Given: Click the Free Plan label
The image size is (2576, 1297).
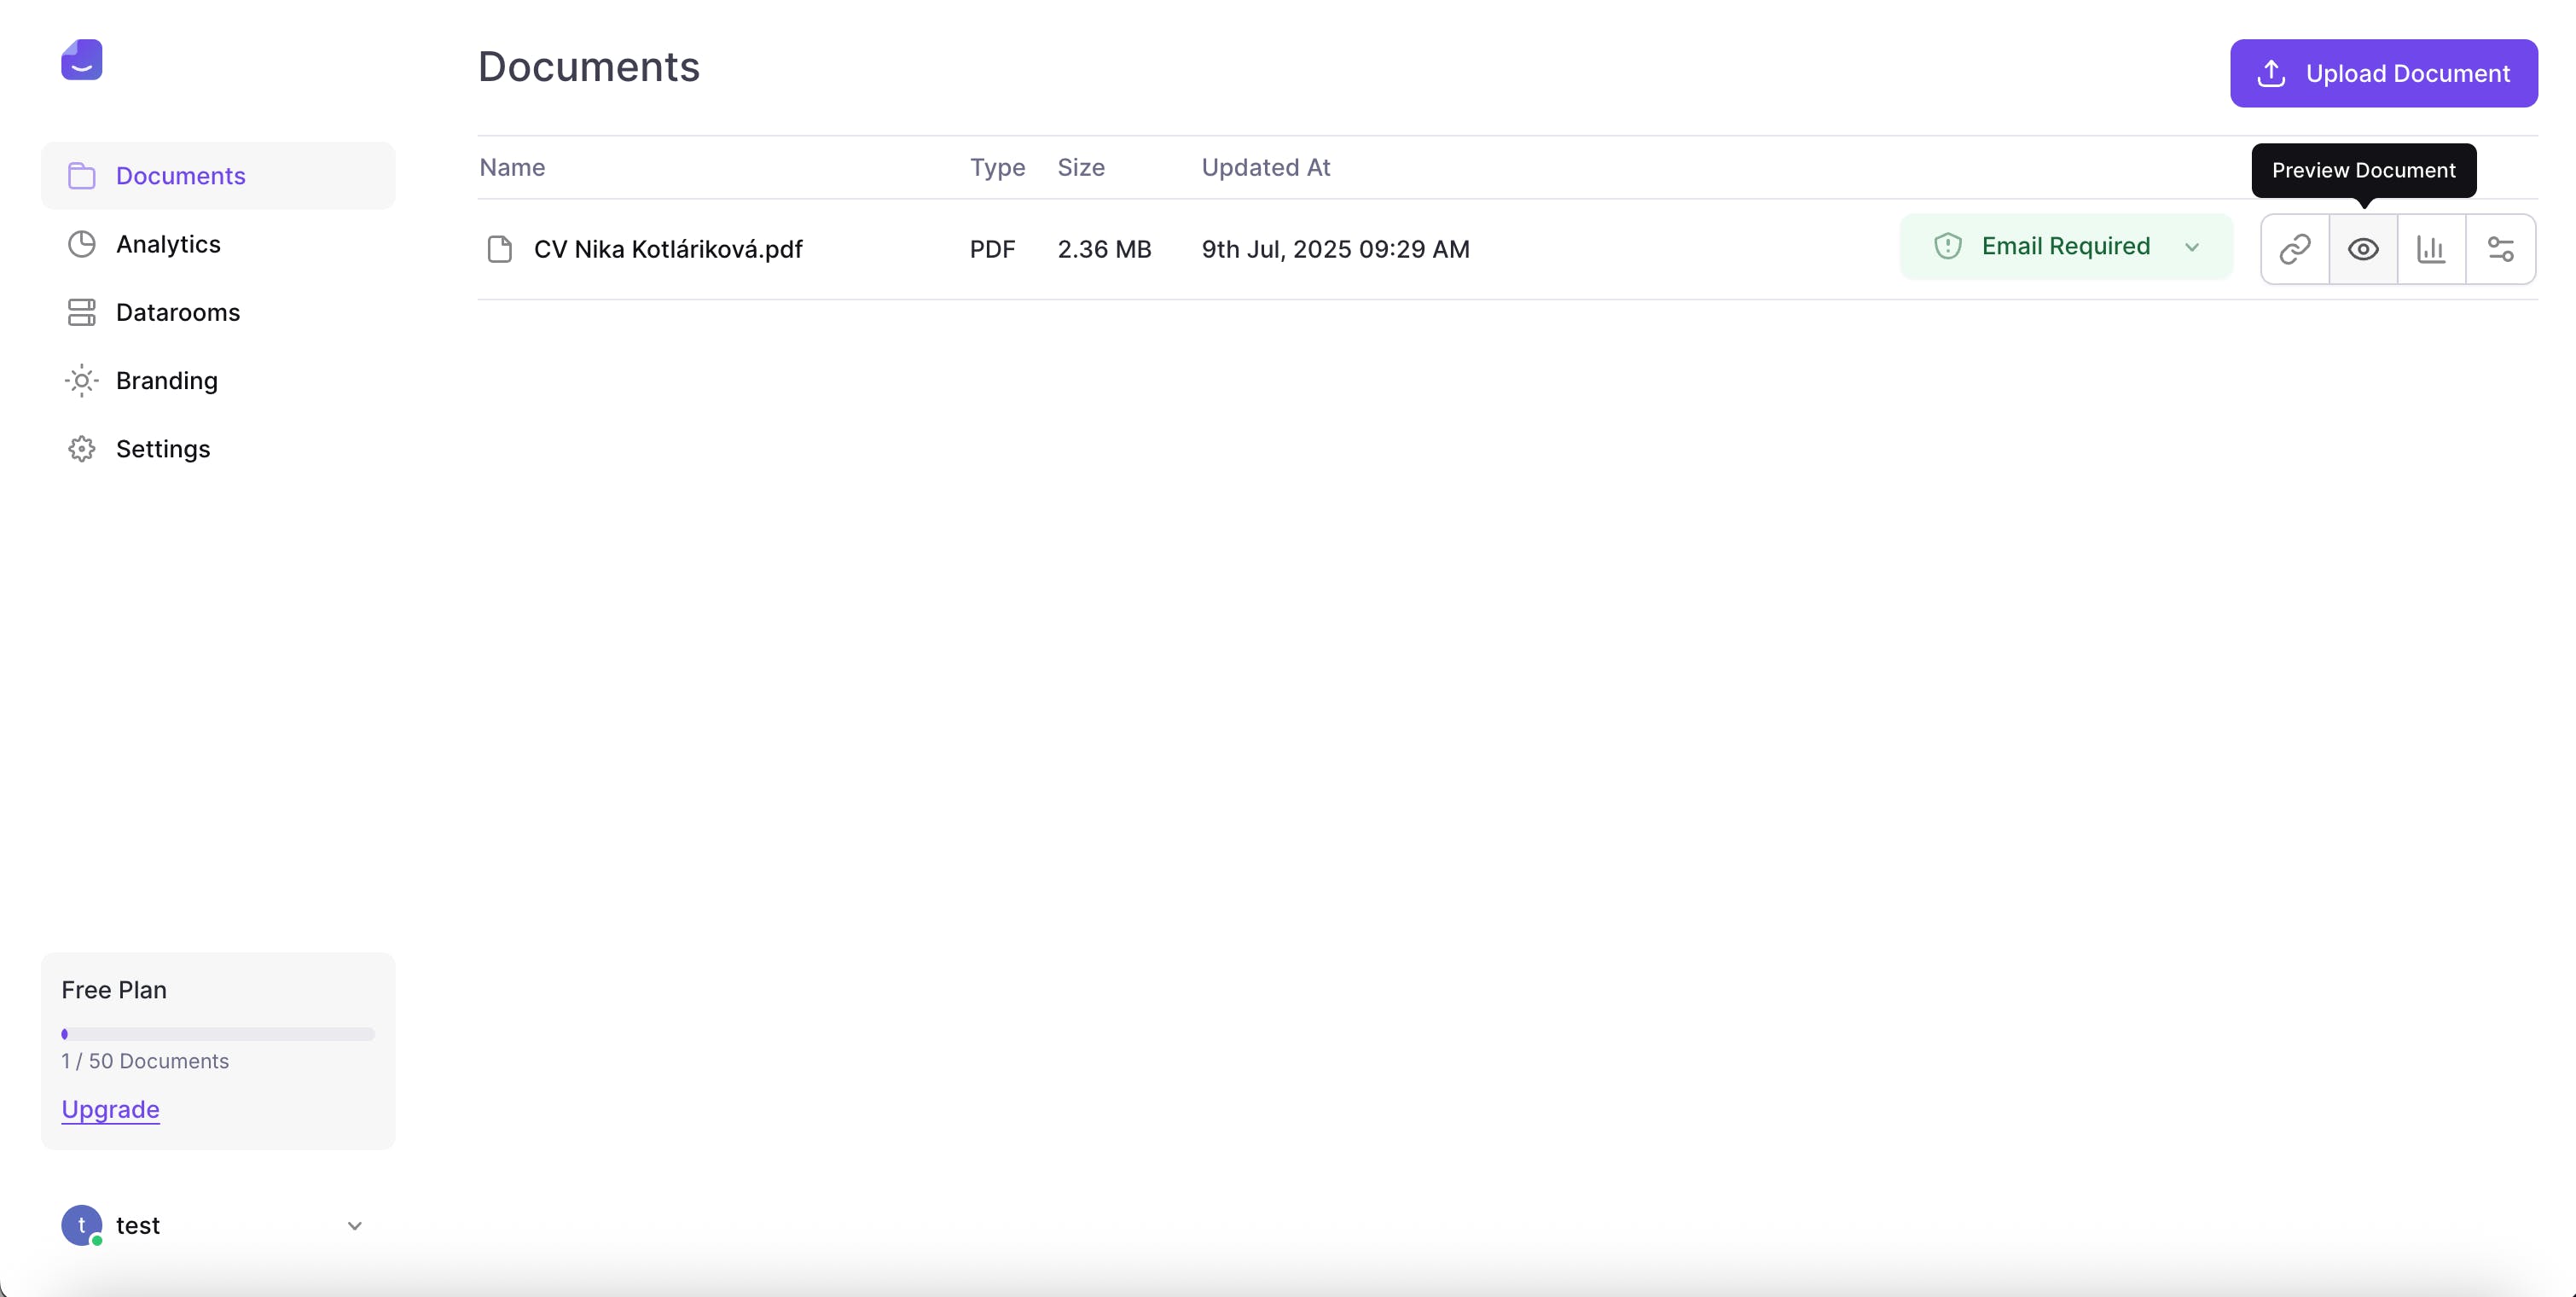Looking at the screenshot, I should pos(114,990).
